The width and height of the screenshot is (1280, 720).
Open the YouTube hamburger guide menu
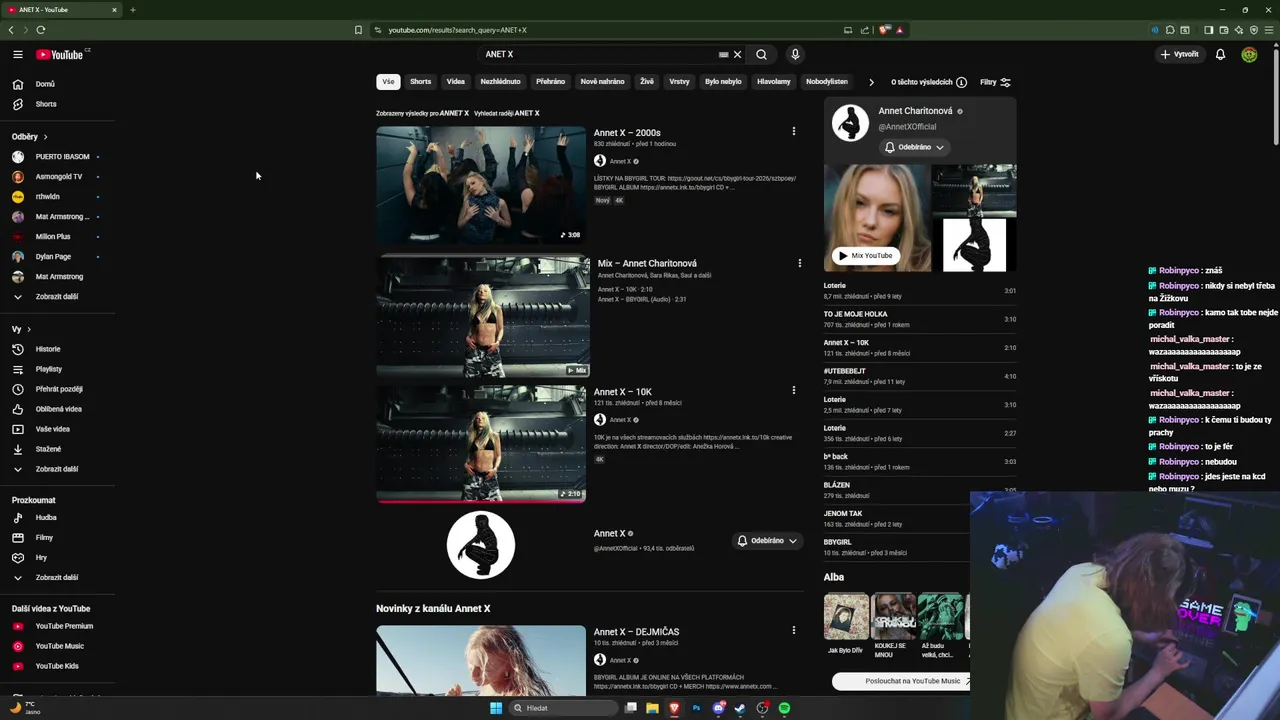[18, 55]
